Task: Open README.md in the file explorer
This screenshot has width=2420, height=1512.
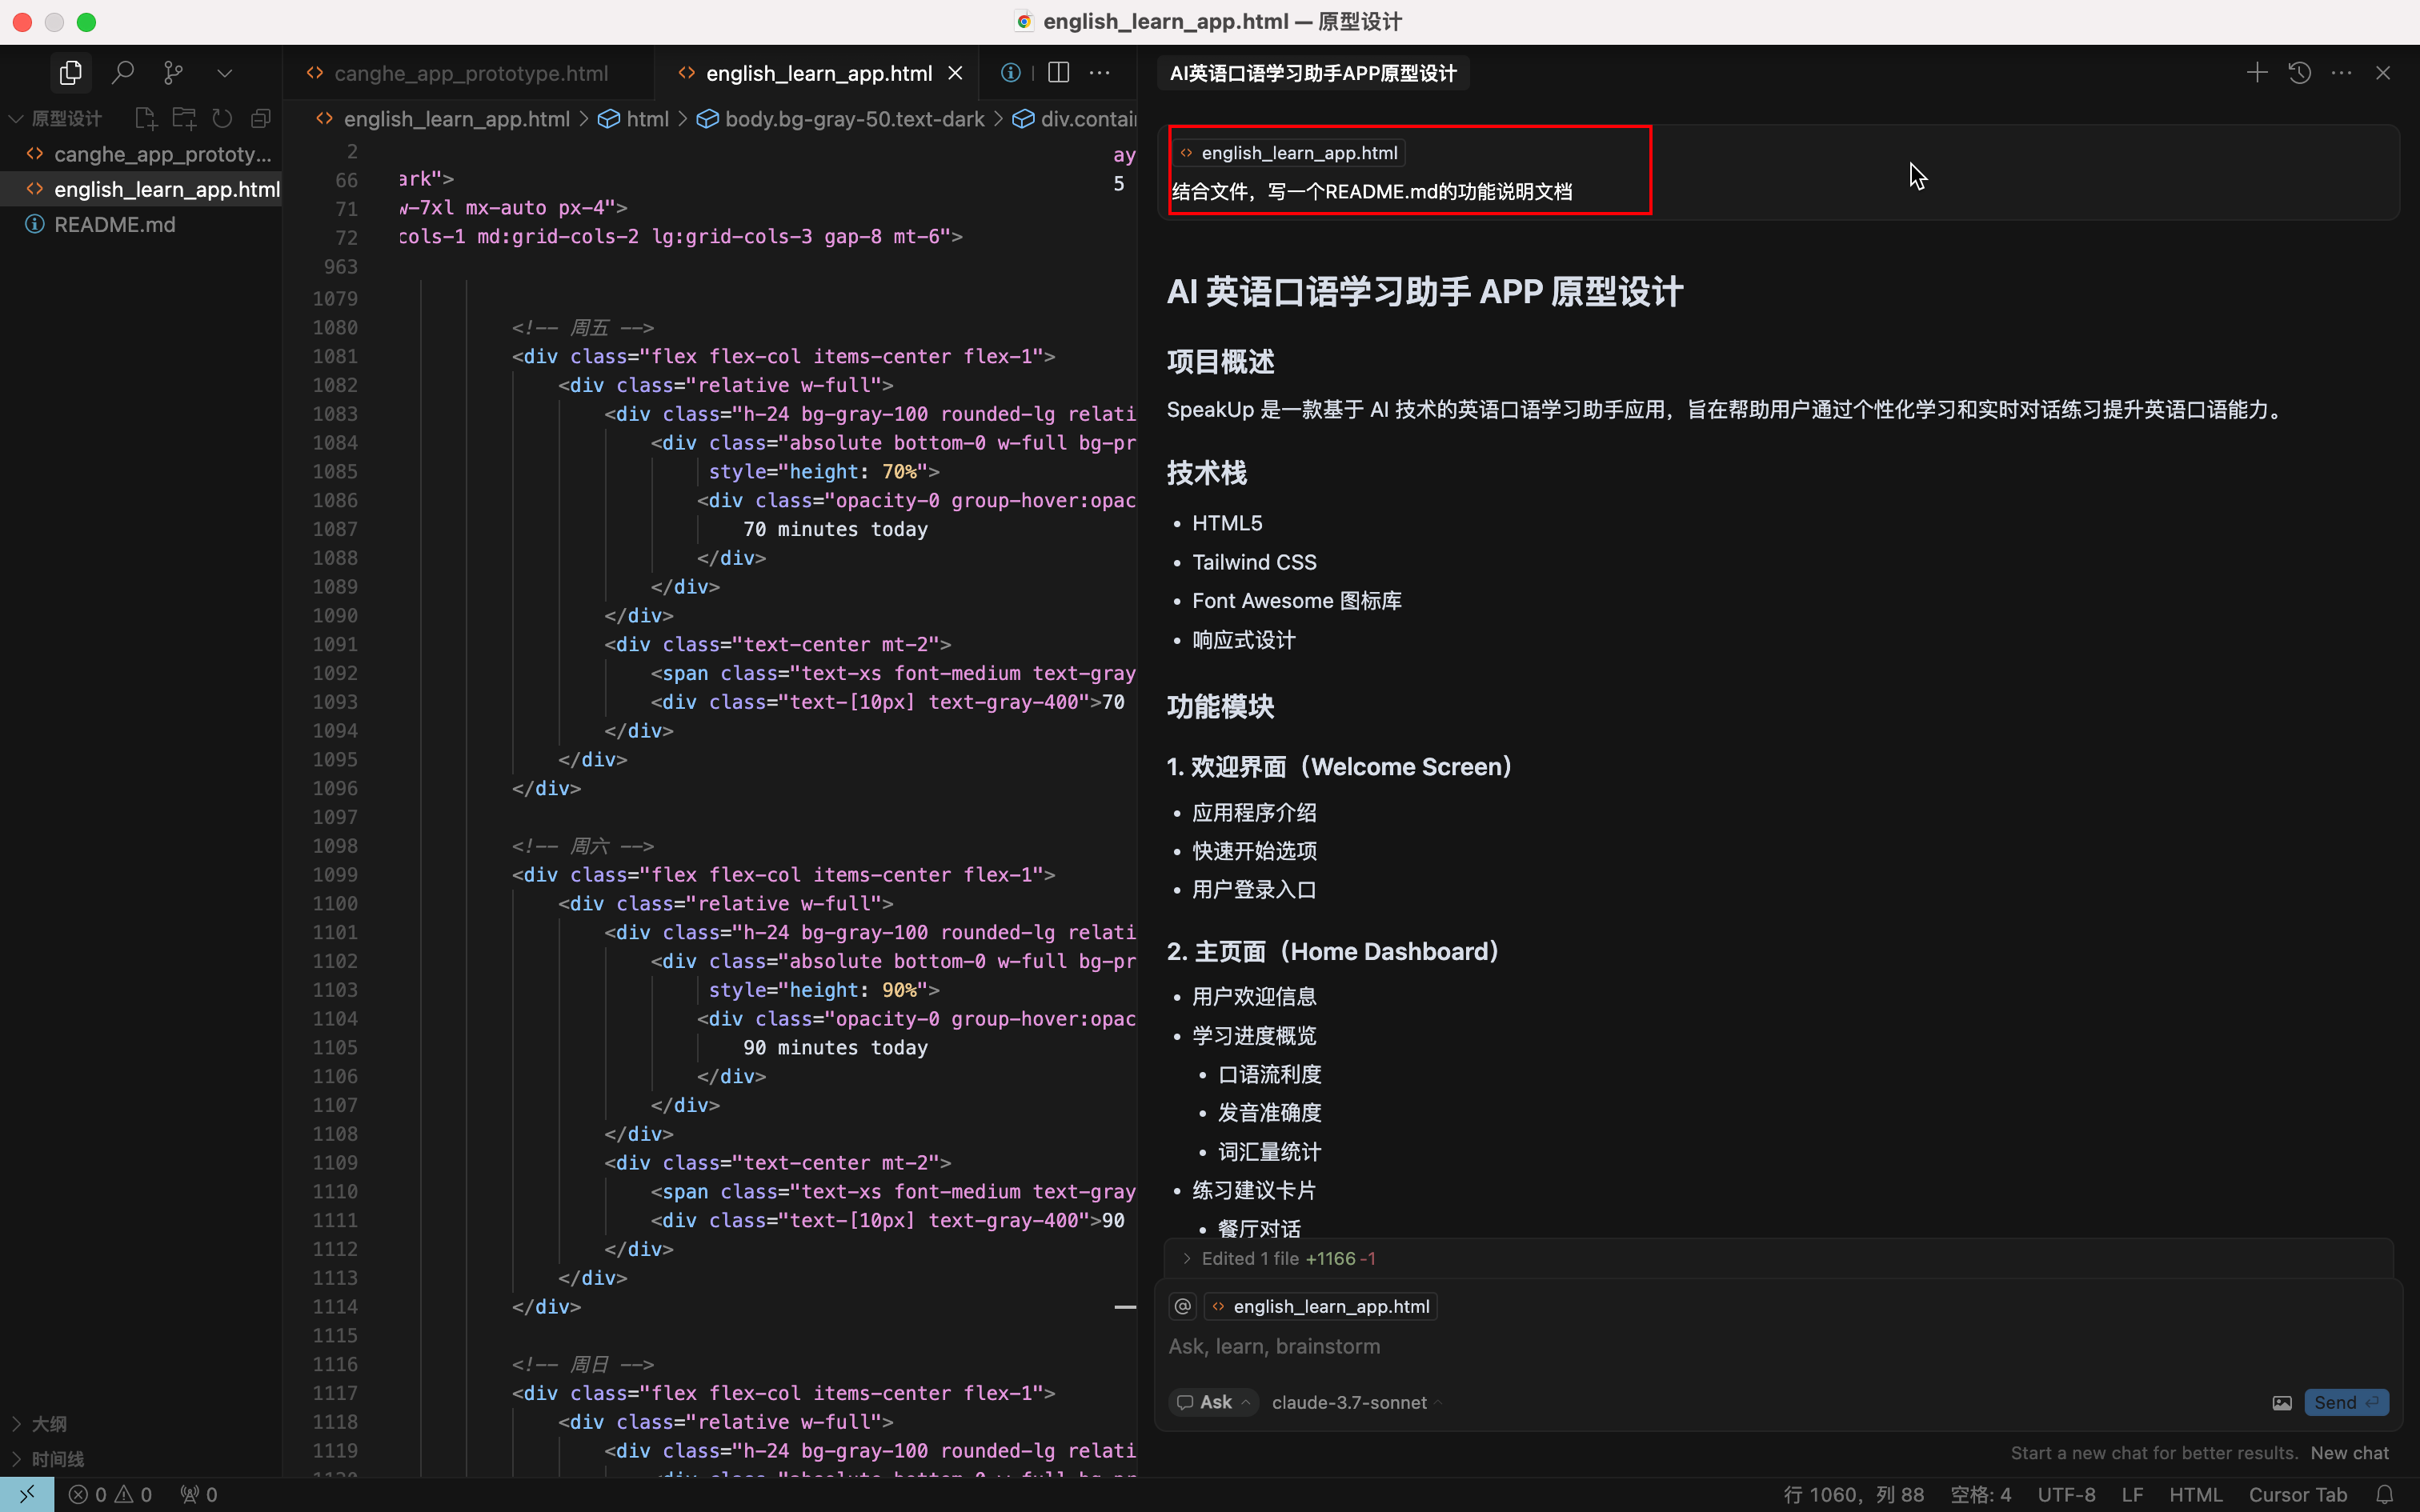Action: (114, 224)
